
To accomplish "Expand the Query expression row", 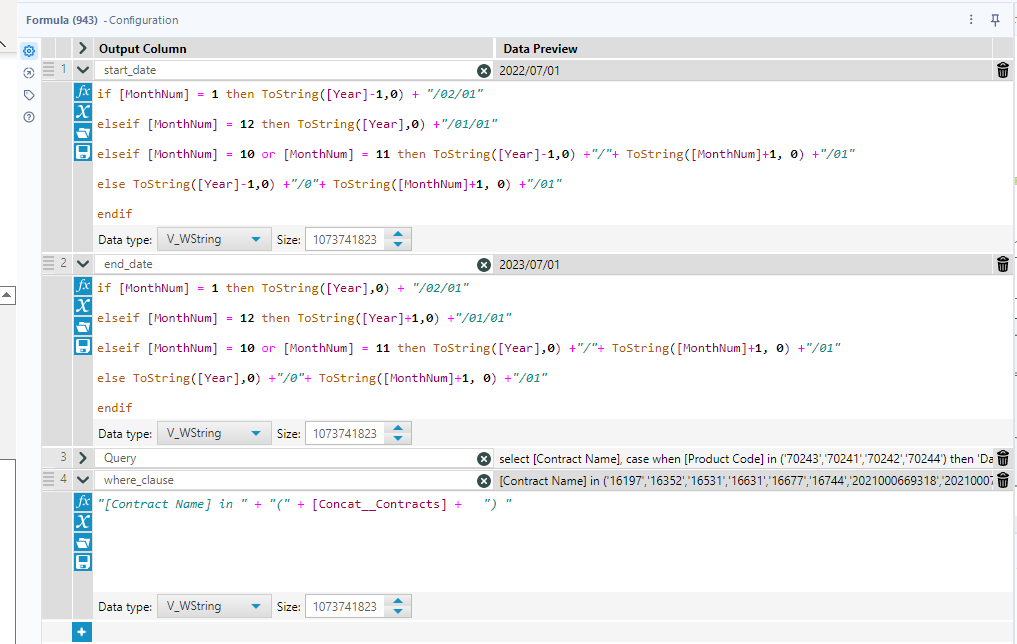I will click(81, 459).
